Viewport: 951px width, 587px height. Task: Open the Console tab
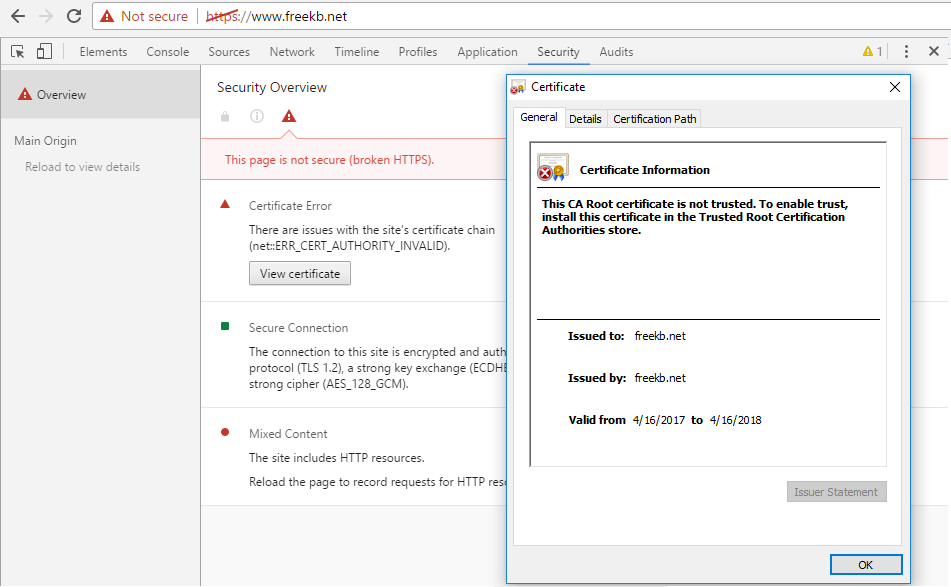[168, 52]
